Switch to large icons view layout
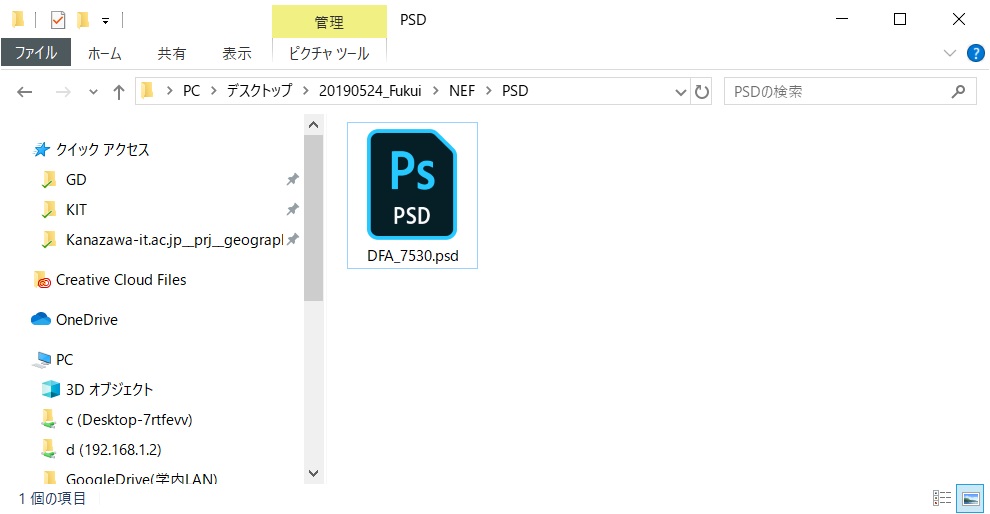This screenshot has width=990, height=514. [x=969, y=498]
